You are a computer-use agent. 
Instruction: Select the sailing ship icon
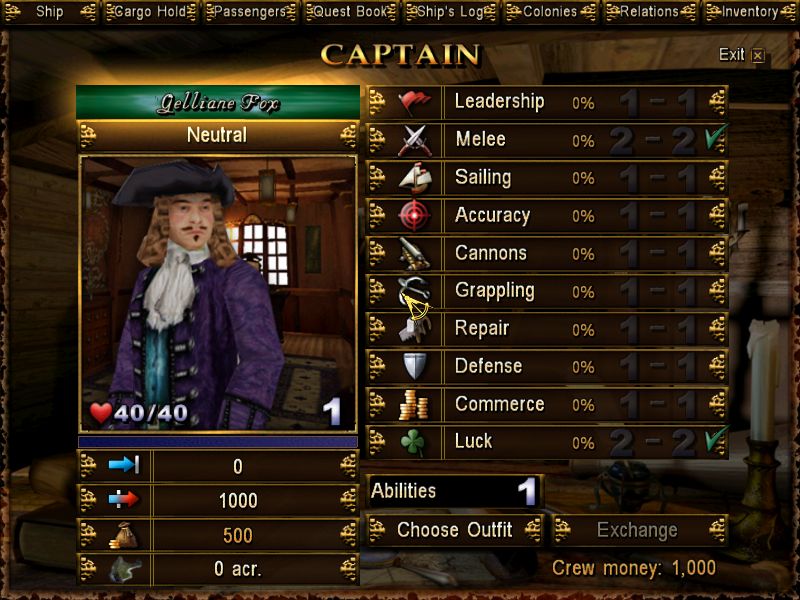coord(414,178)
